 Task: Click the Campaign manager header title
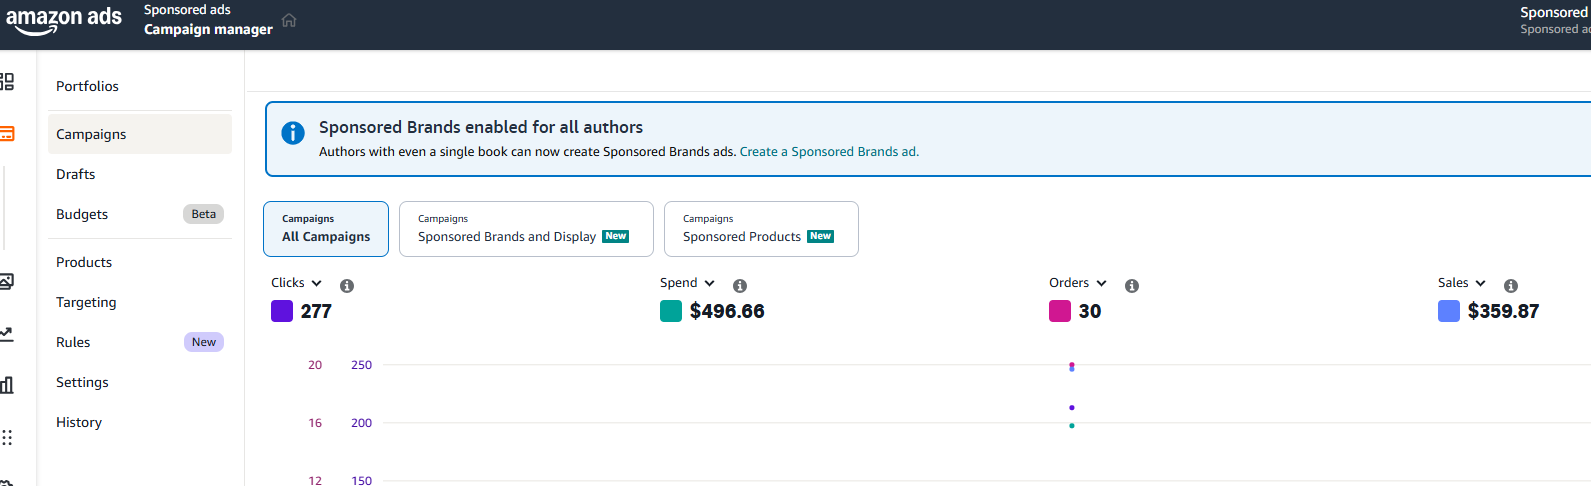tap(208, 29)
